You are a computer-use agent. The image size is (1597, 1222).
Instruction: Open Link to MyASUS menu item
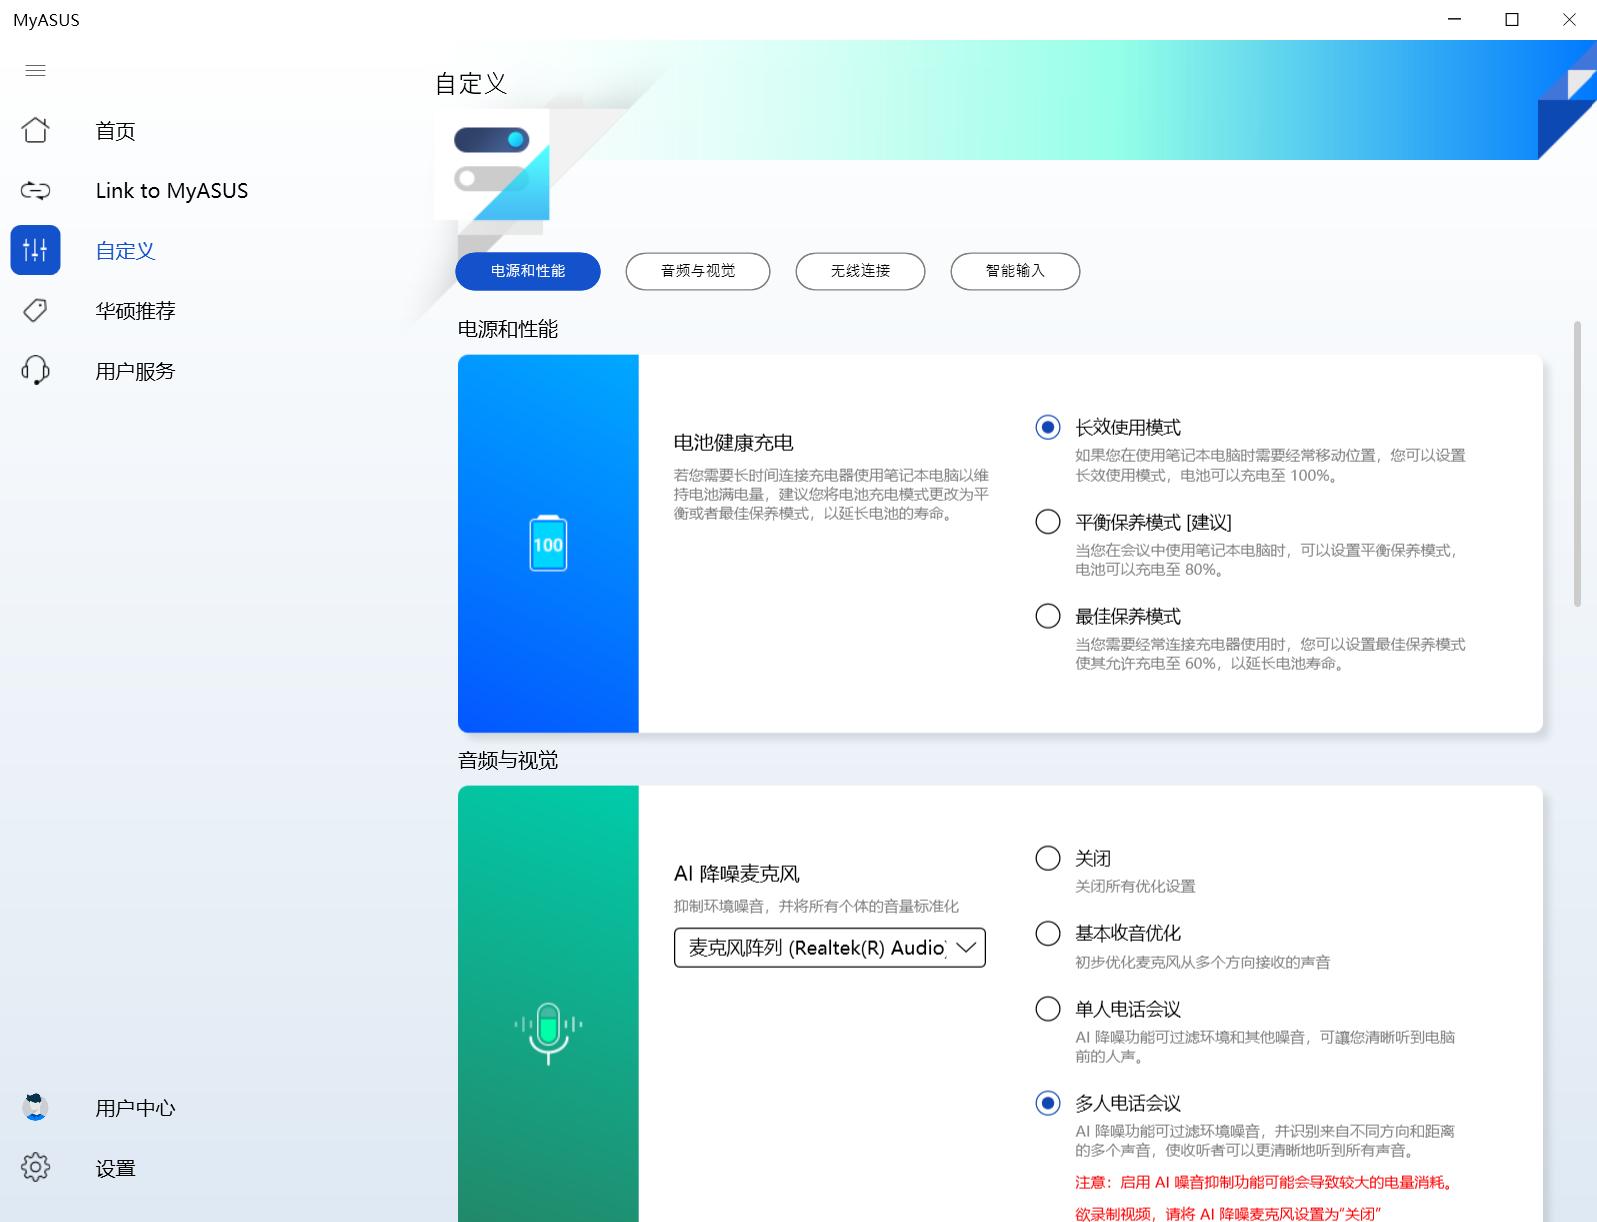172,191
